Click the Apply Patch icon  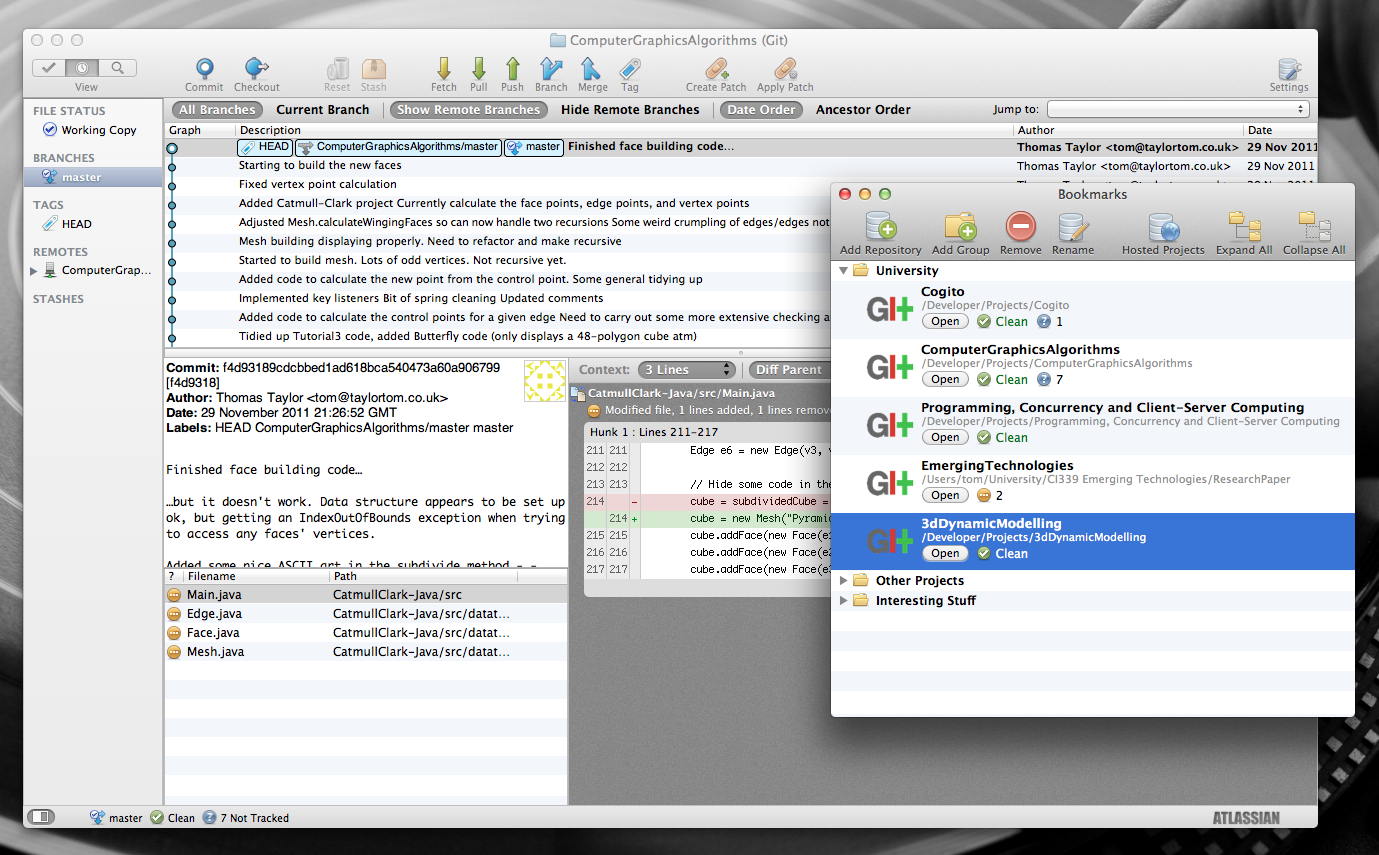point(785,68)
